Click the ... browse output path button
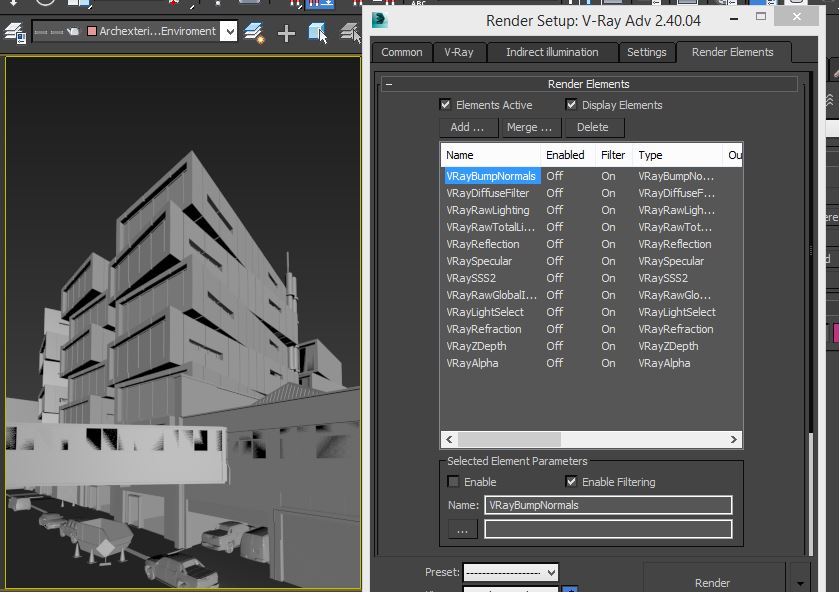Screen dimensions: 839x592 click(x=463, y=530)
